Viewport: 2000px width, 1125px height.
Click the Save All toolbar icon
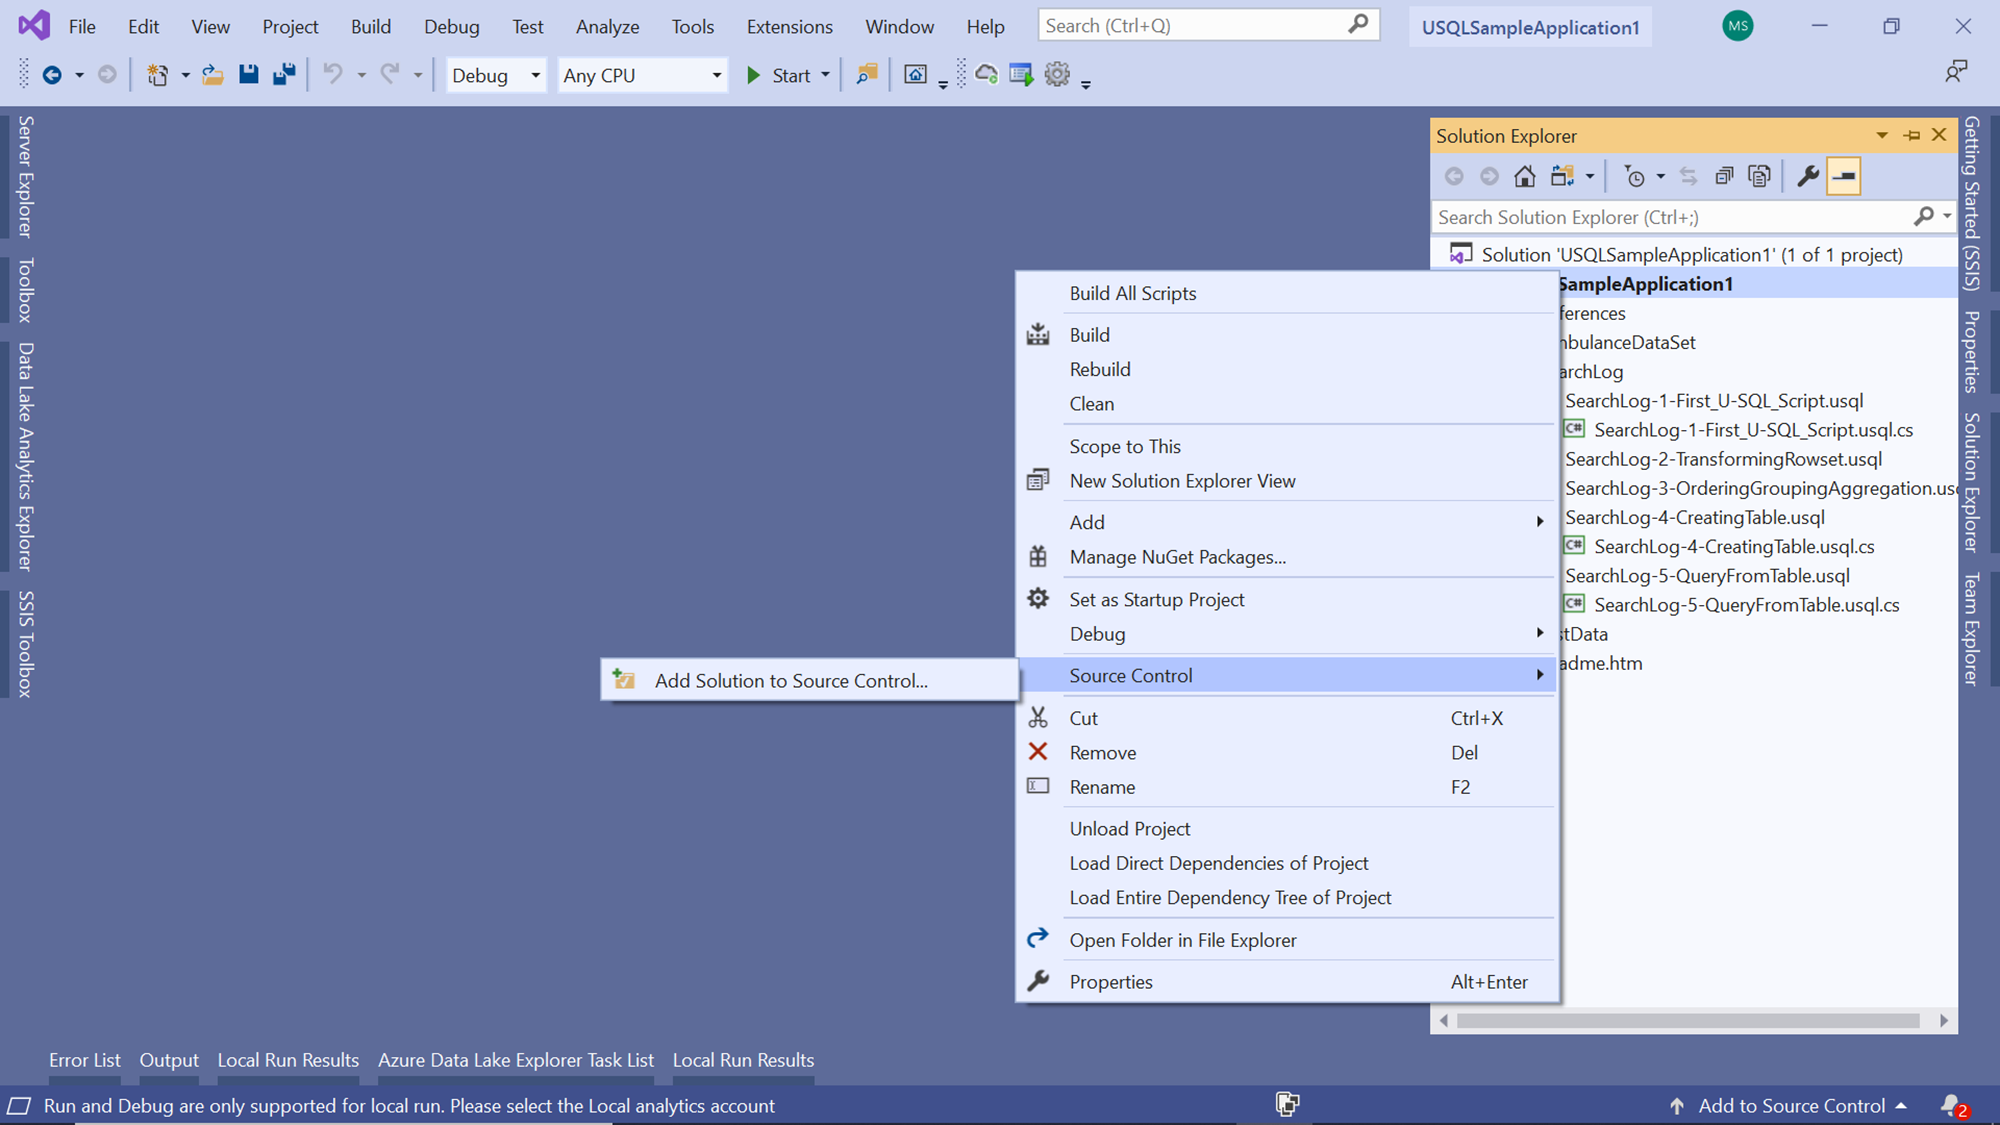click(284, 75)
